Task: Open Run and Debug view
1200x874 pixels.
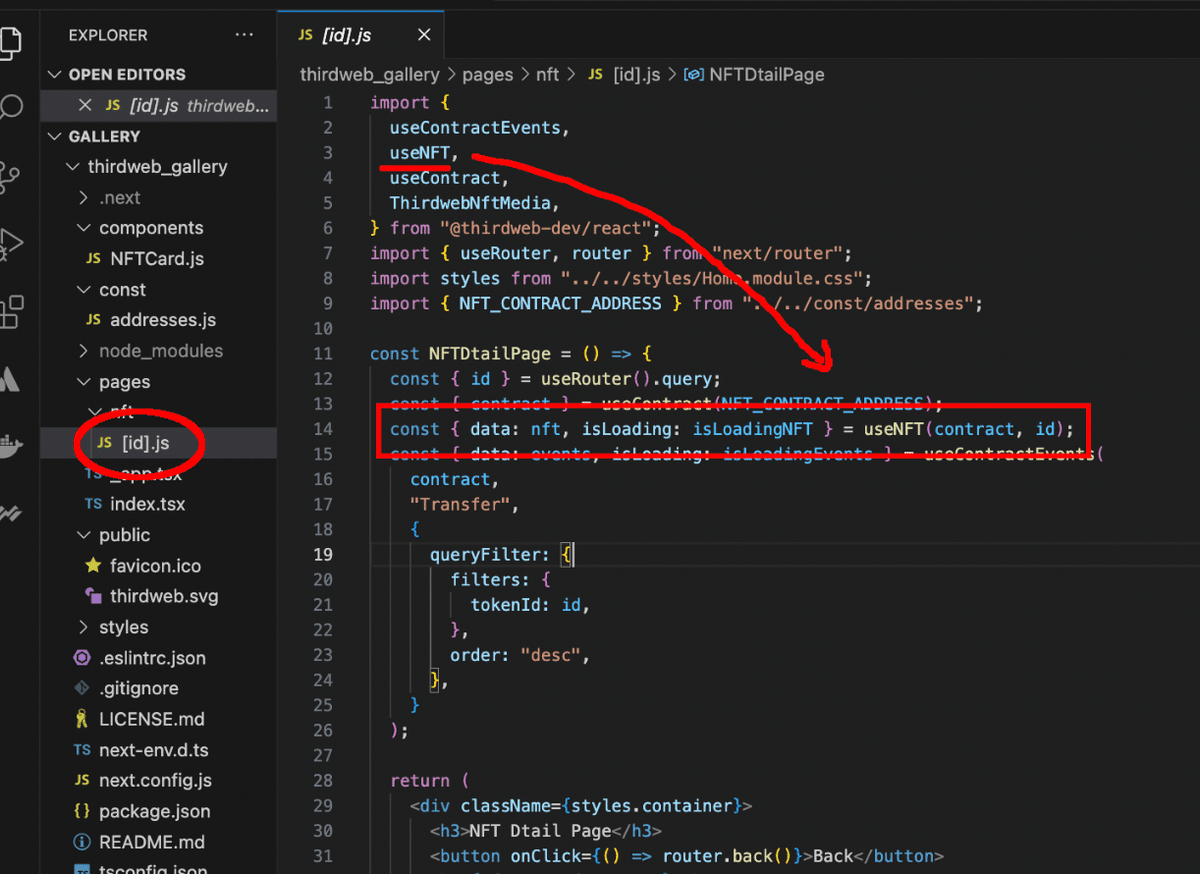Action: click(x=9, y=243)
